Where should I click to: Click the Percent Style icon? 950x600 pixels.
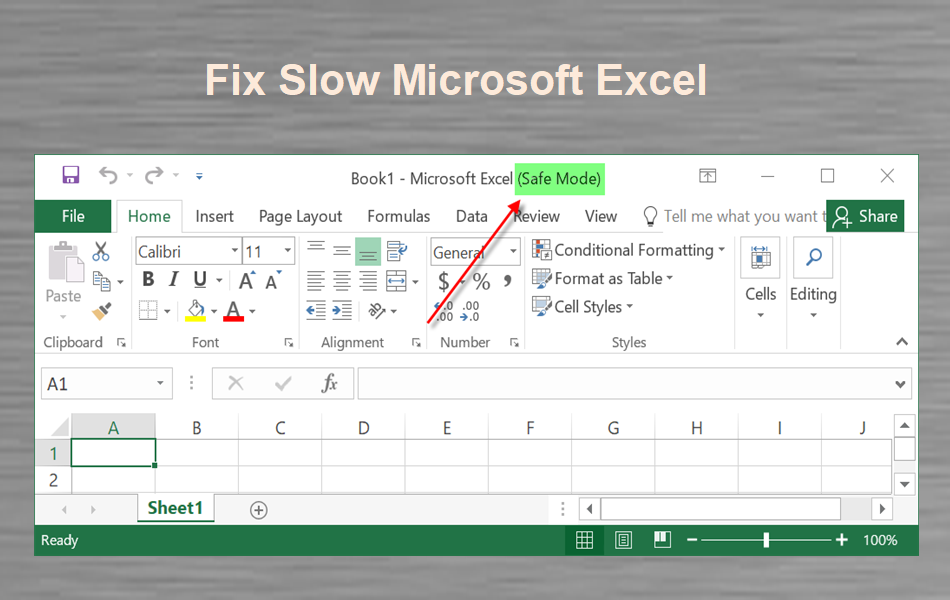tap(481, 281)
